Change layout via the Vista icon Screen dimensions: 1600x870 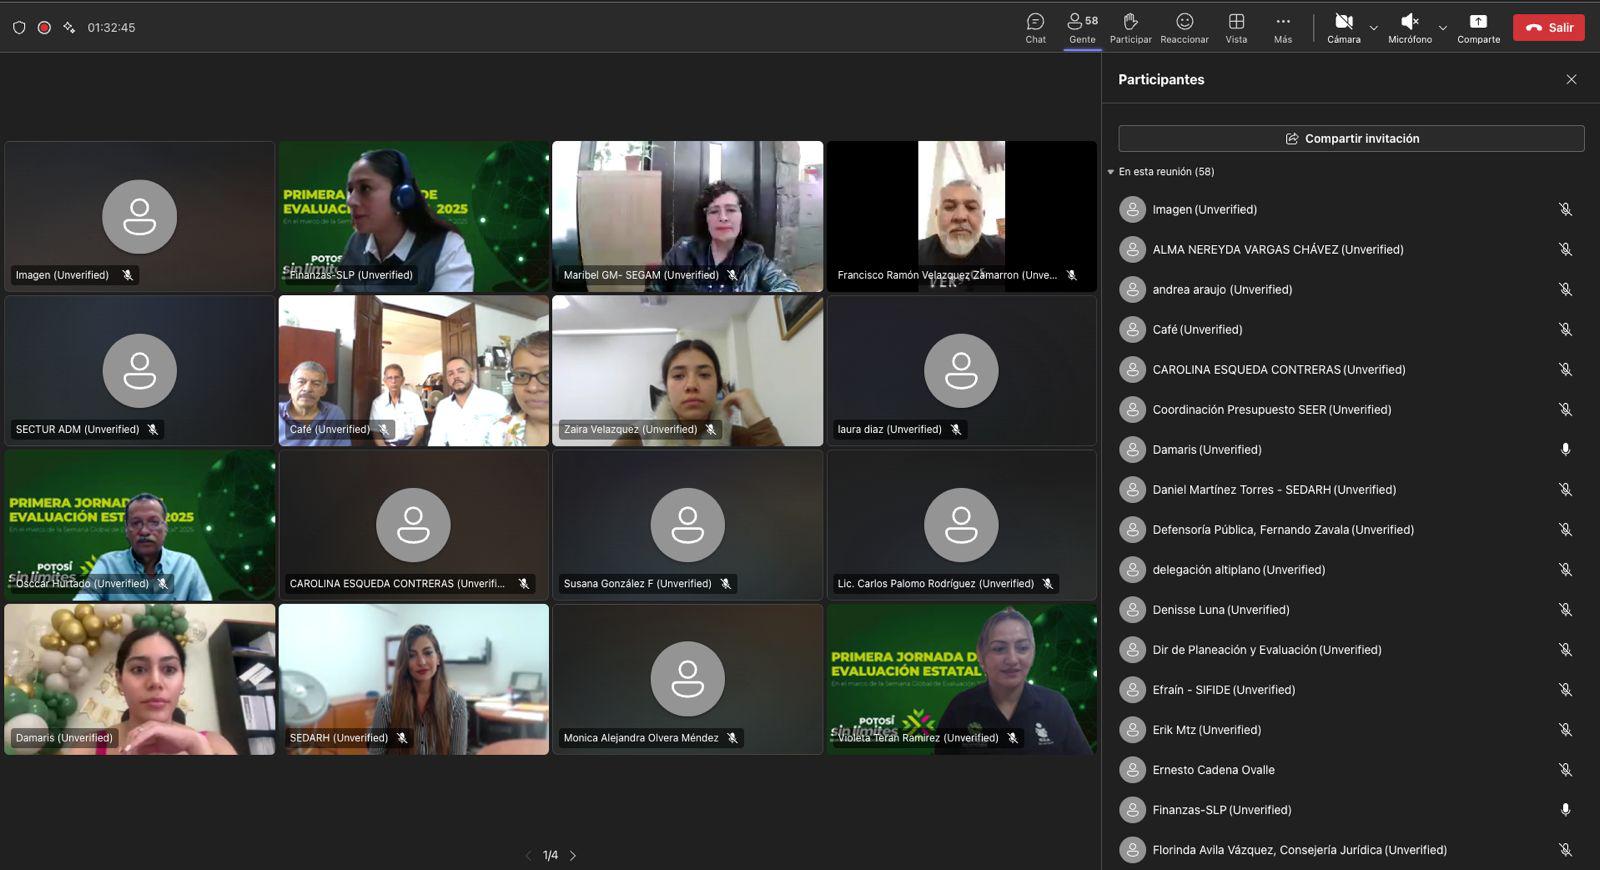coord(1236,27)
